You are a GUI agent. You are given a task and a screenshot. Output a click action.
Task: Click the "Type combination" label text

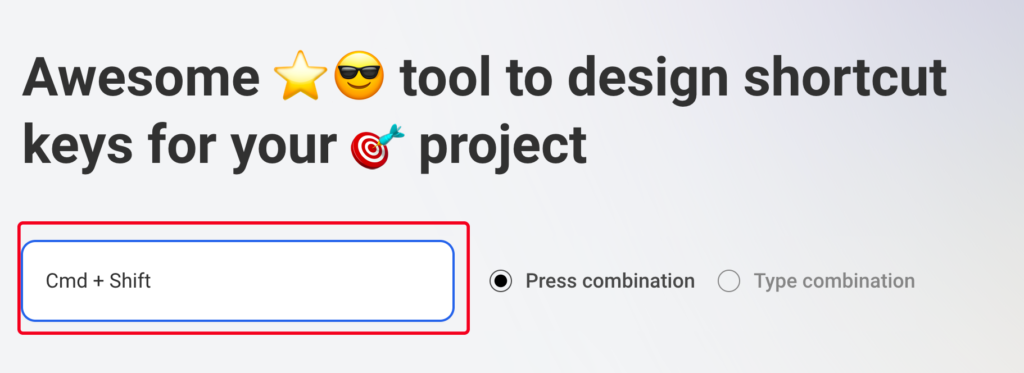834,281
